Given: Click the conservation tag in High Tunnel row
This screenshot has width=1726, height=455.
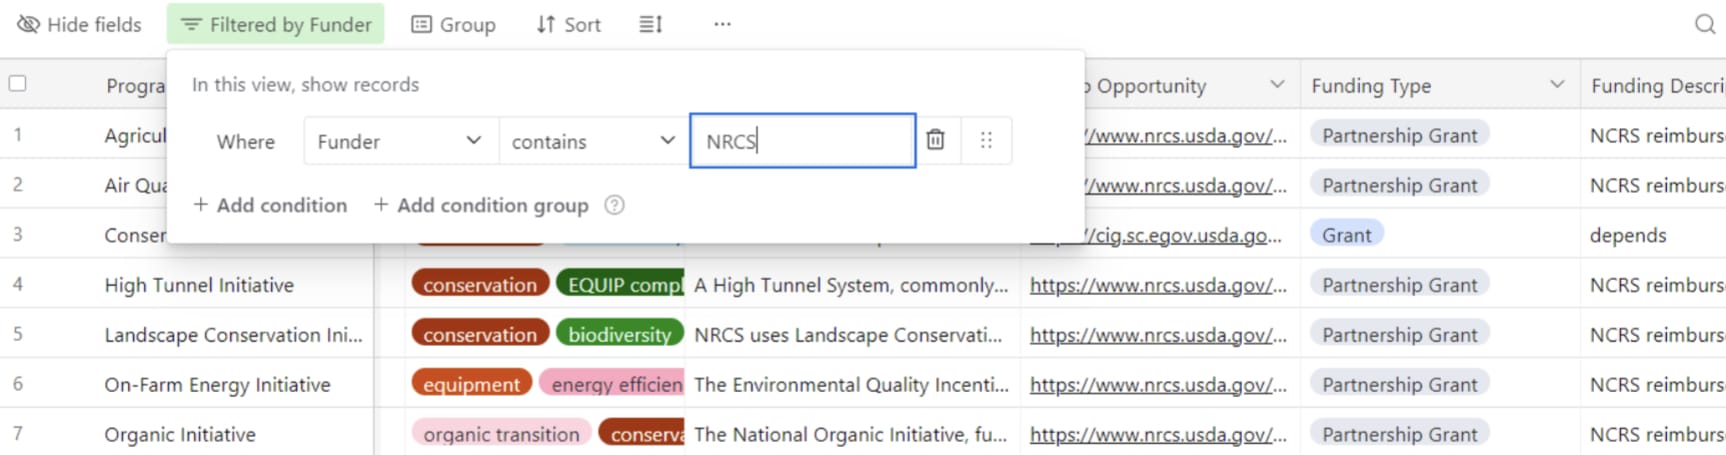Looking at the screenshot, I should [x=480, y=285].
